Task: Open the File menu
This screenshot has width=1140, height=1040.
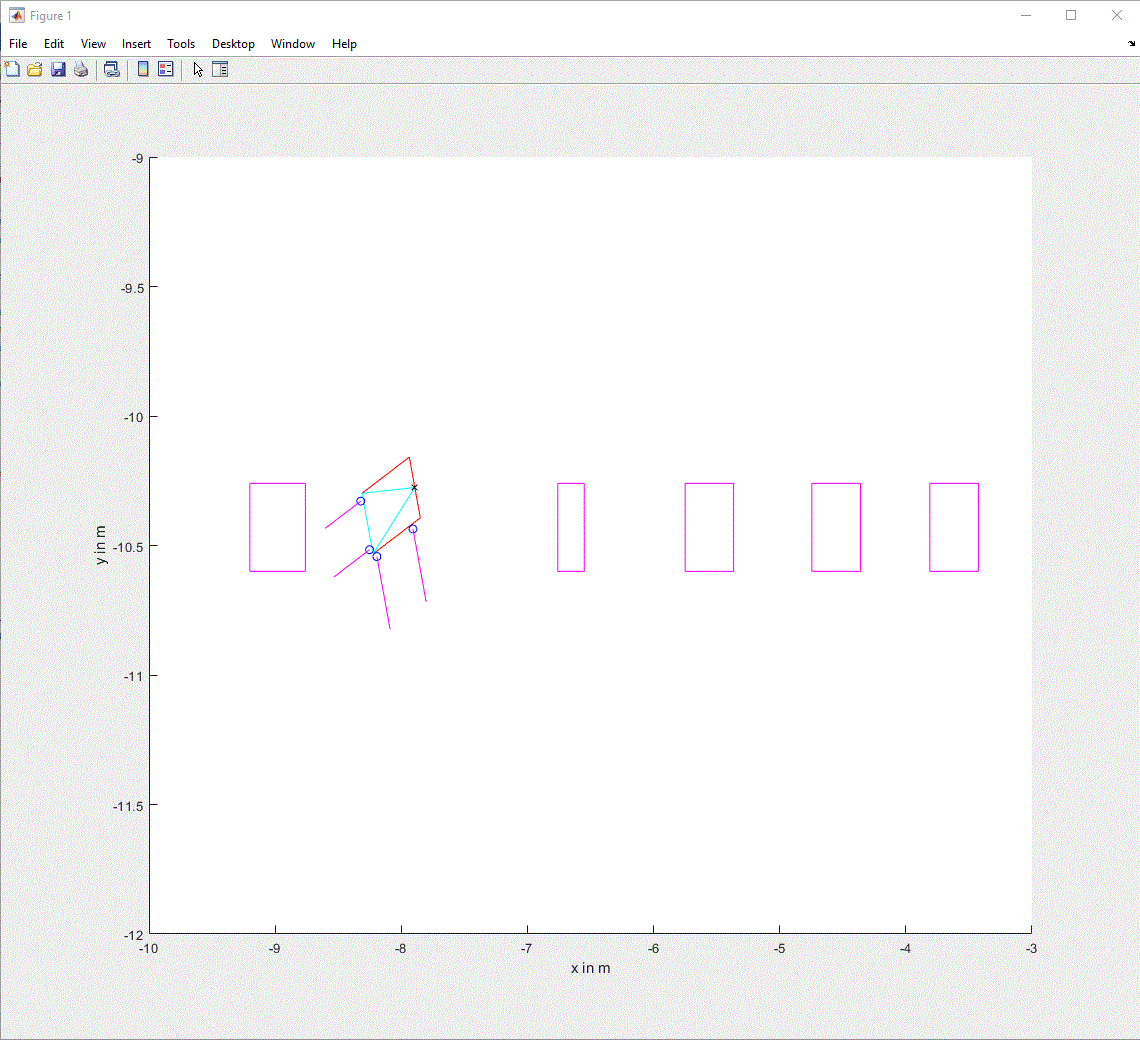Action: pos(18,44)
